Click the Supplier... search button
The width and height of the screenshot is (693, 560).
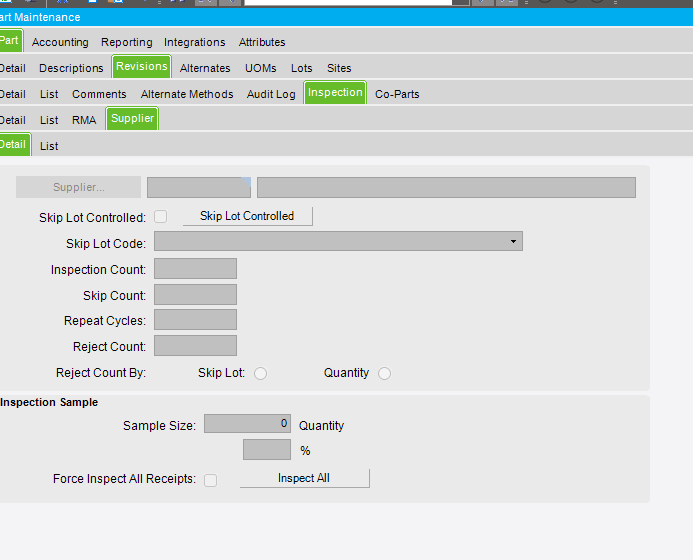79,187
